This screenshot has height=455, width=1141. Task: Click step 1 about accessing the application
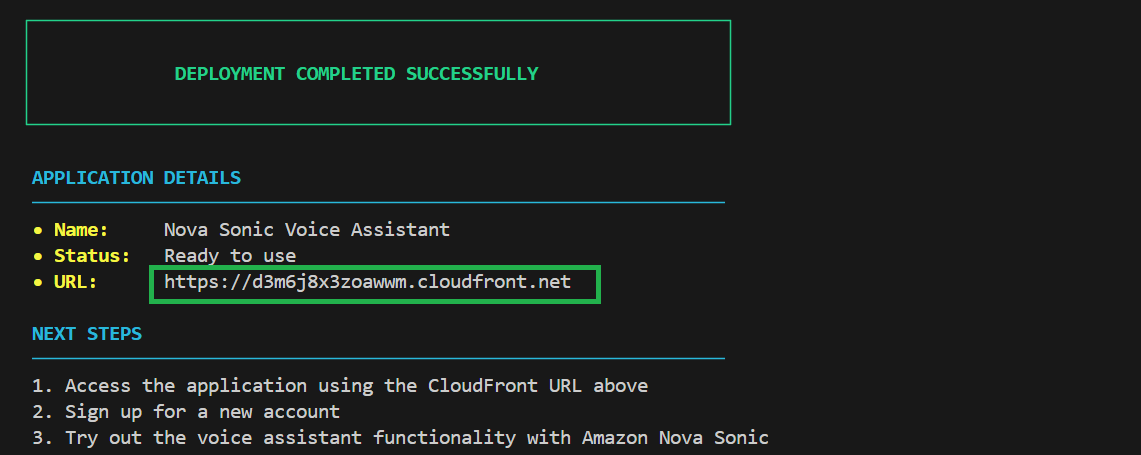(x=356, y=386)
